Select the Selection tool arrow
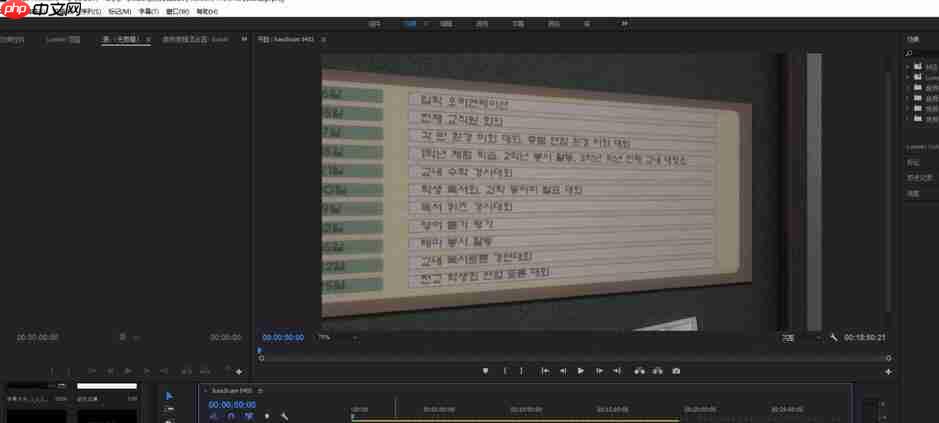The image size is (939, 423). (169, 396)
